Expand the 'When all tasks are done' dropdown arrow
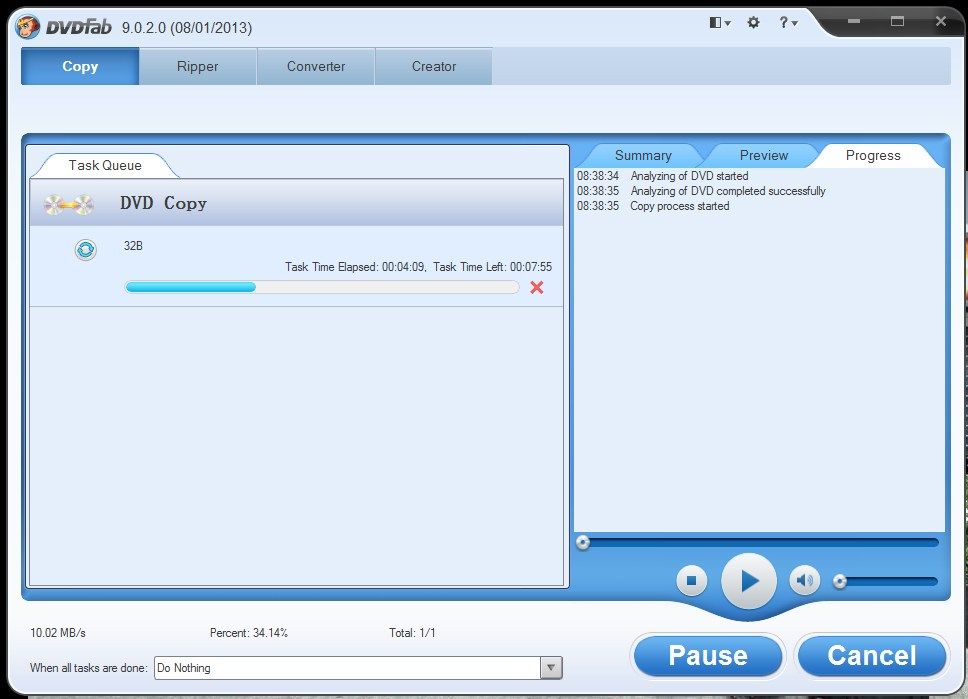968x699 pixels. click(x=551, y=668)
